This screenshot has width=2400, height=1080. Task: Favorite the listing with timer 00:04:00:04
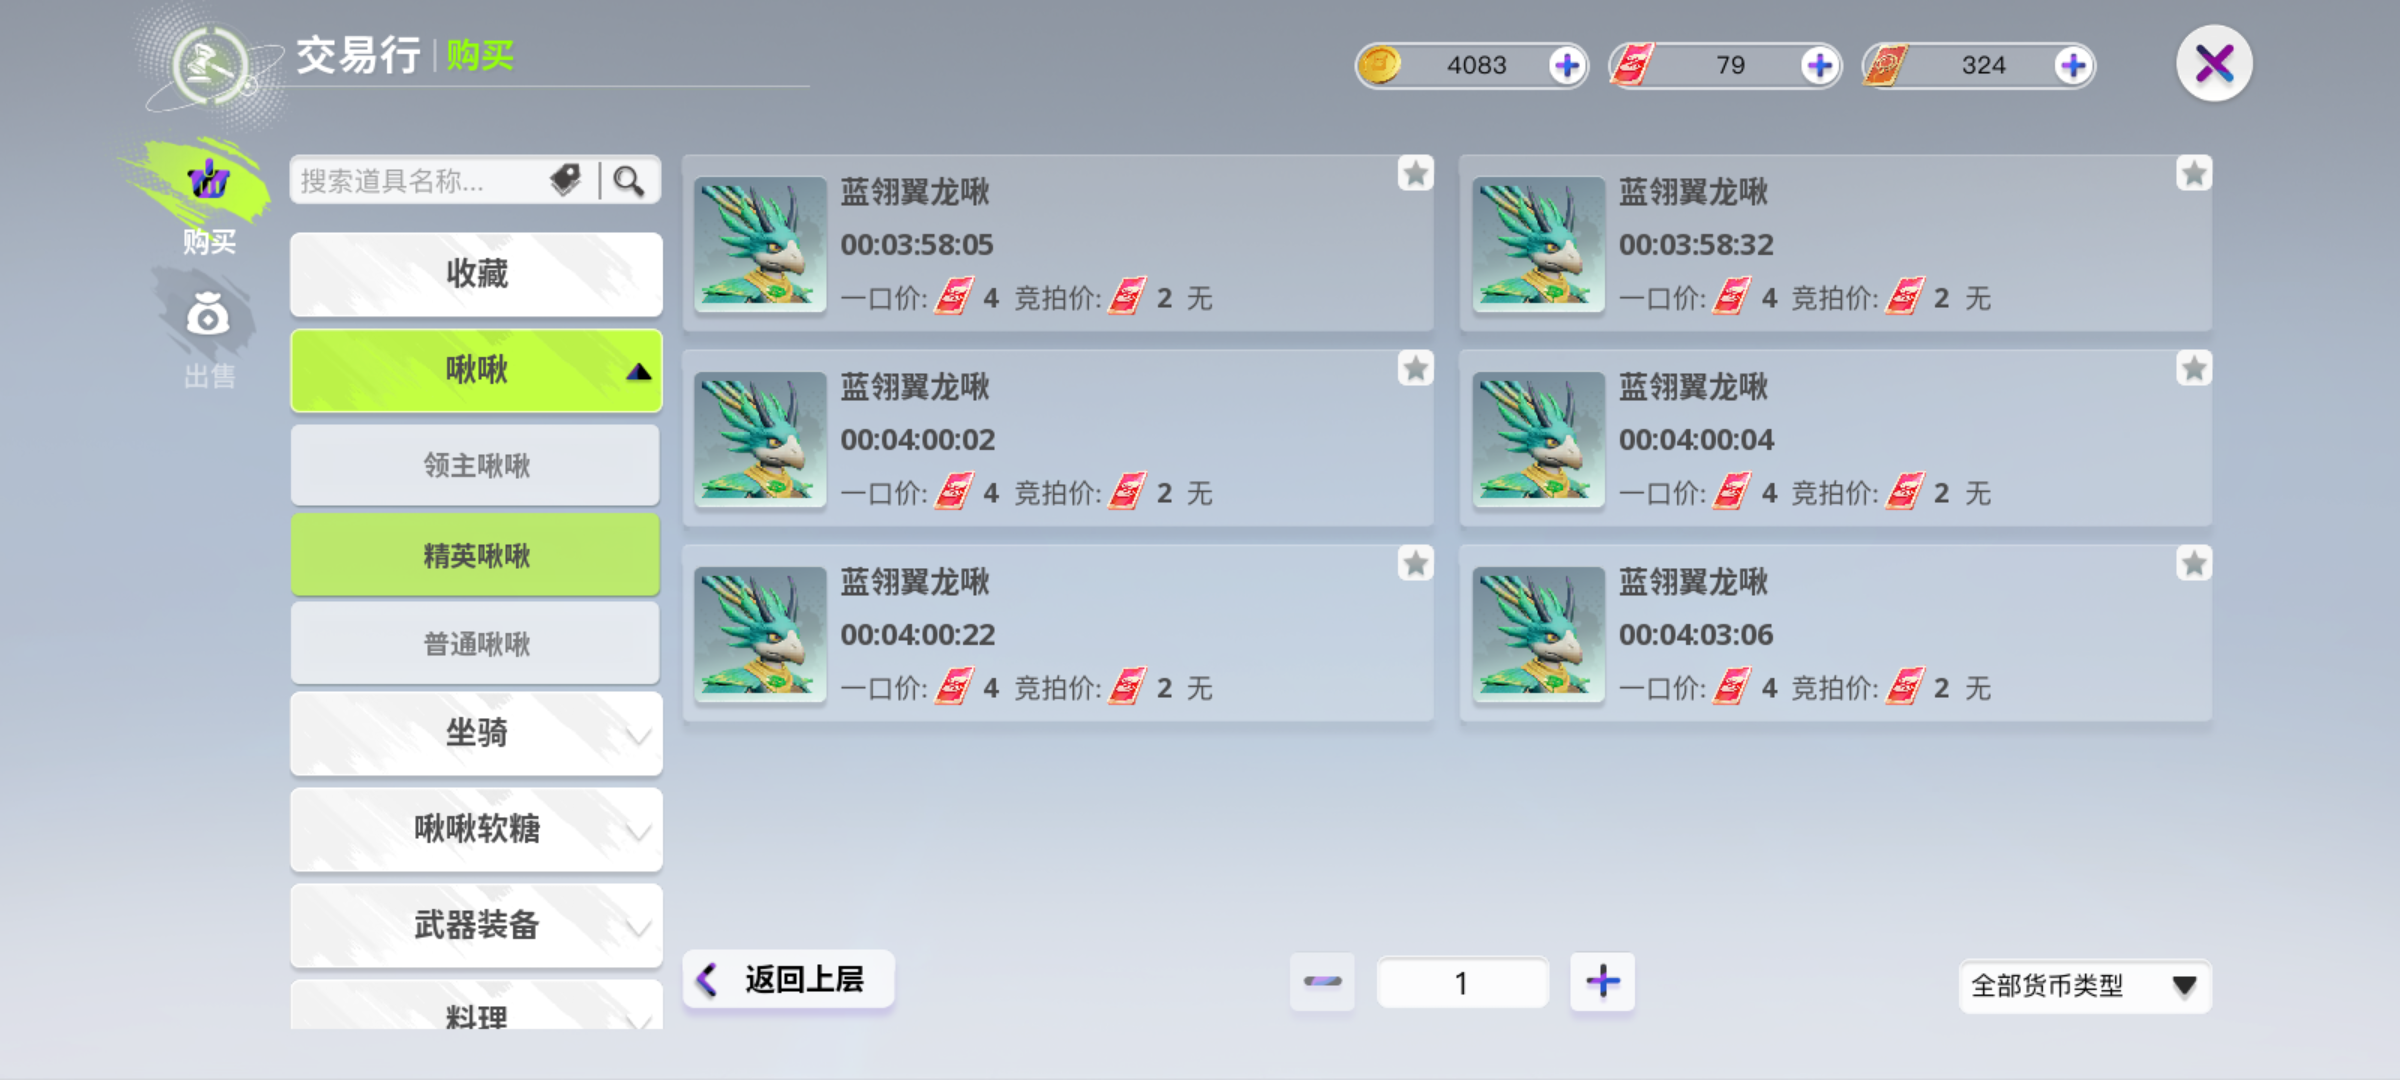coord(2194,369)
